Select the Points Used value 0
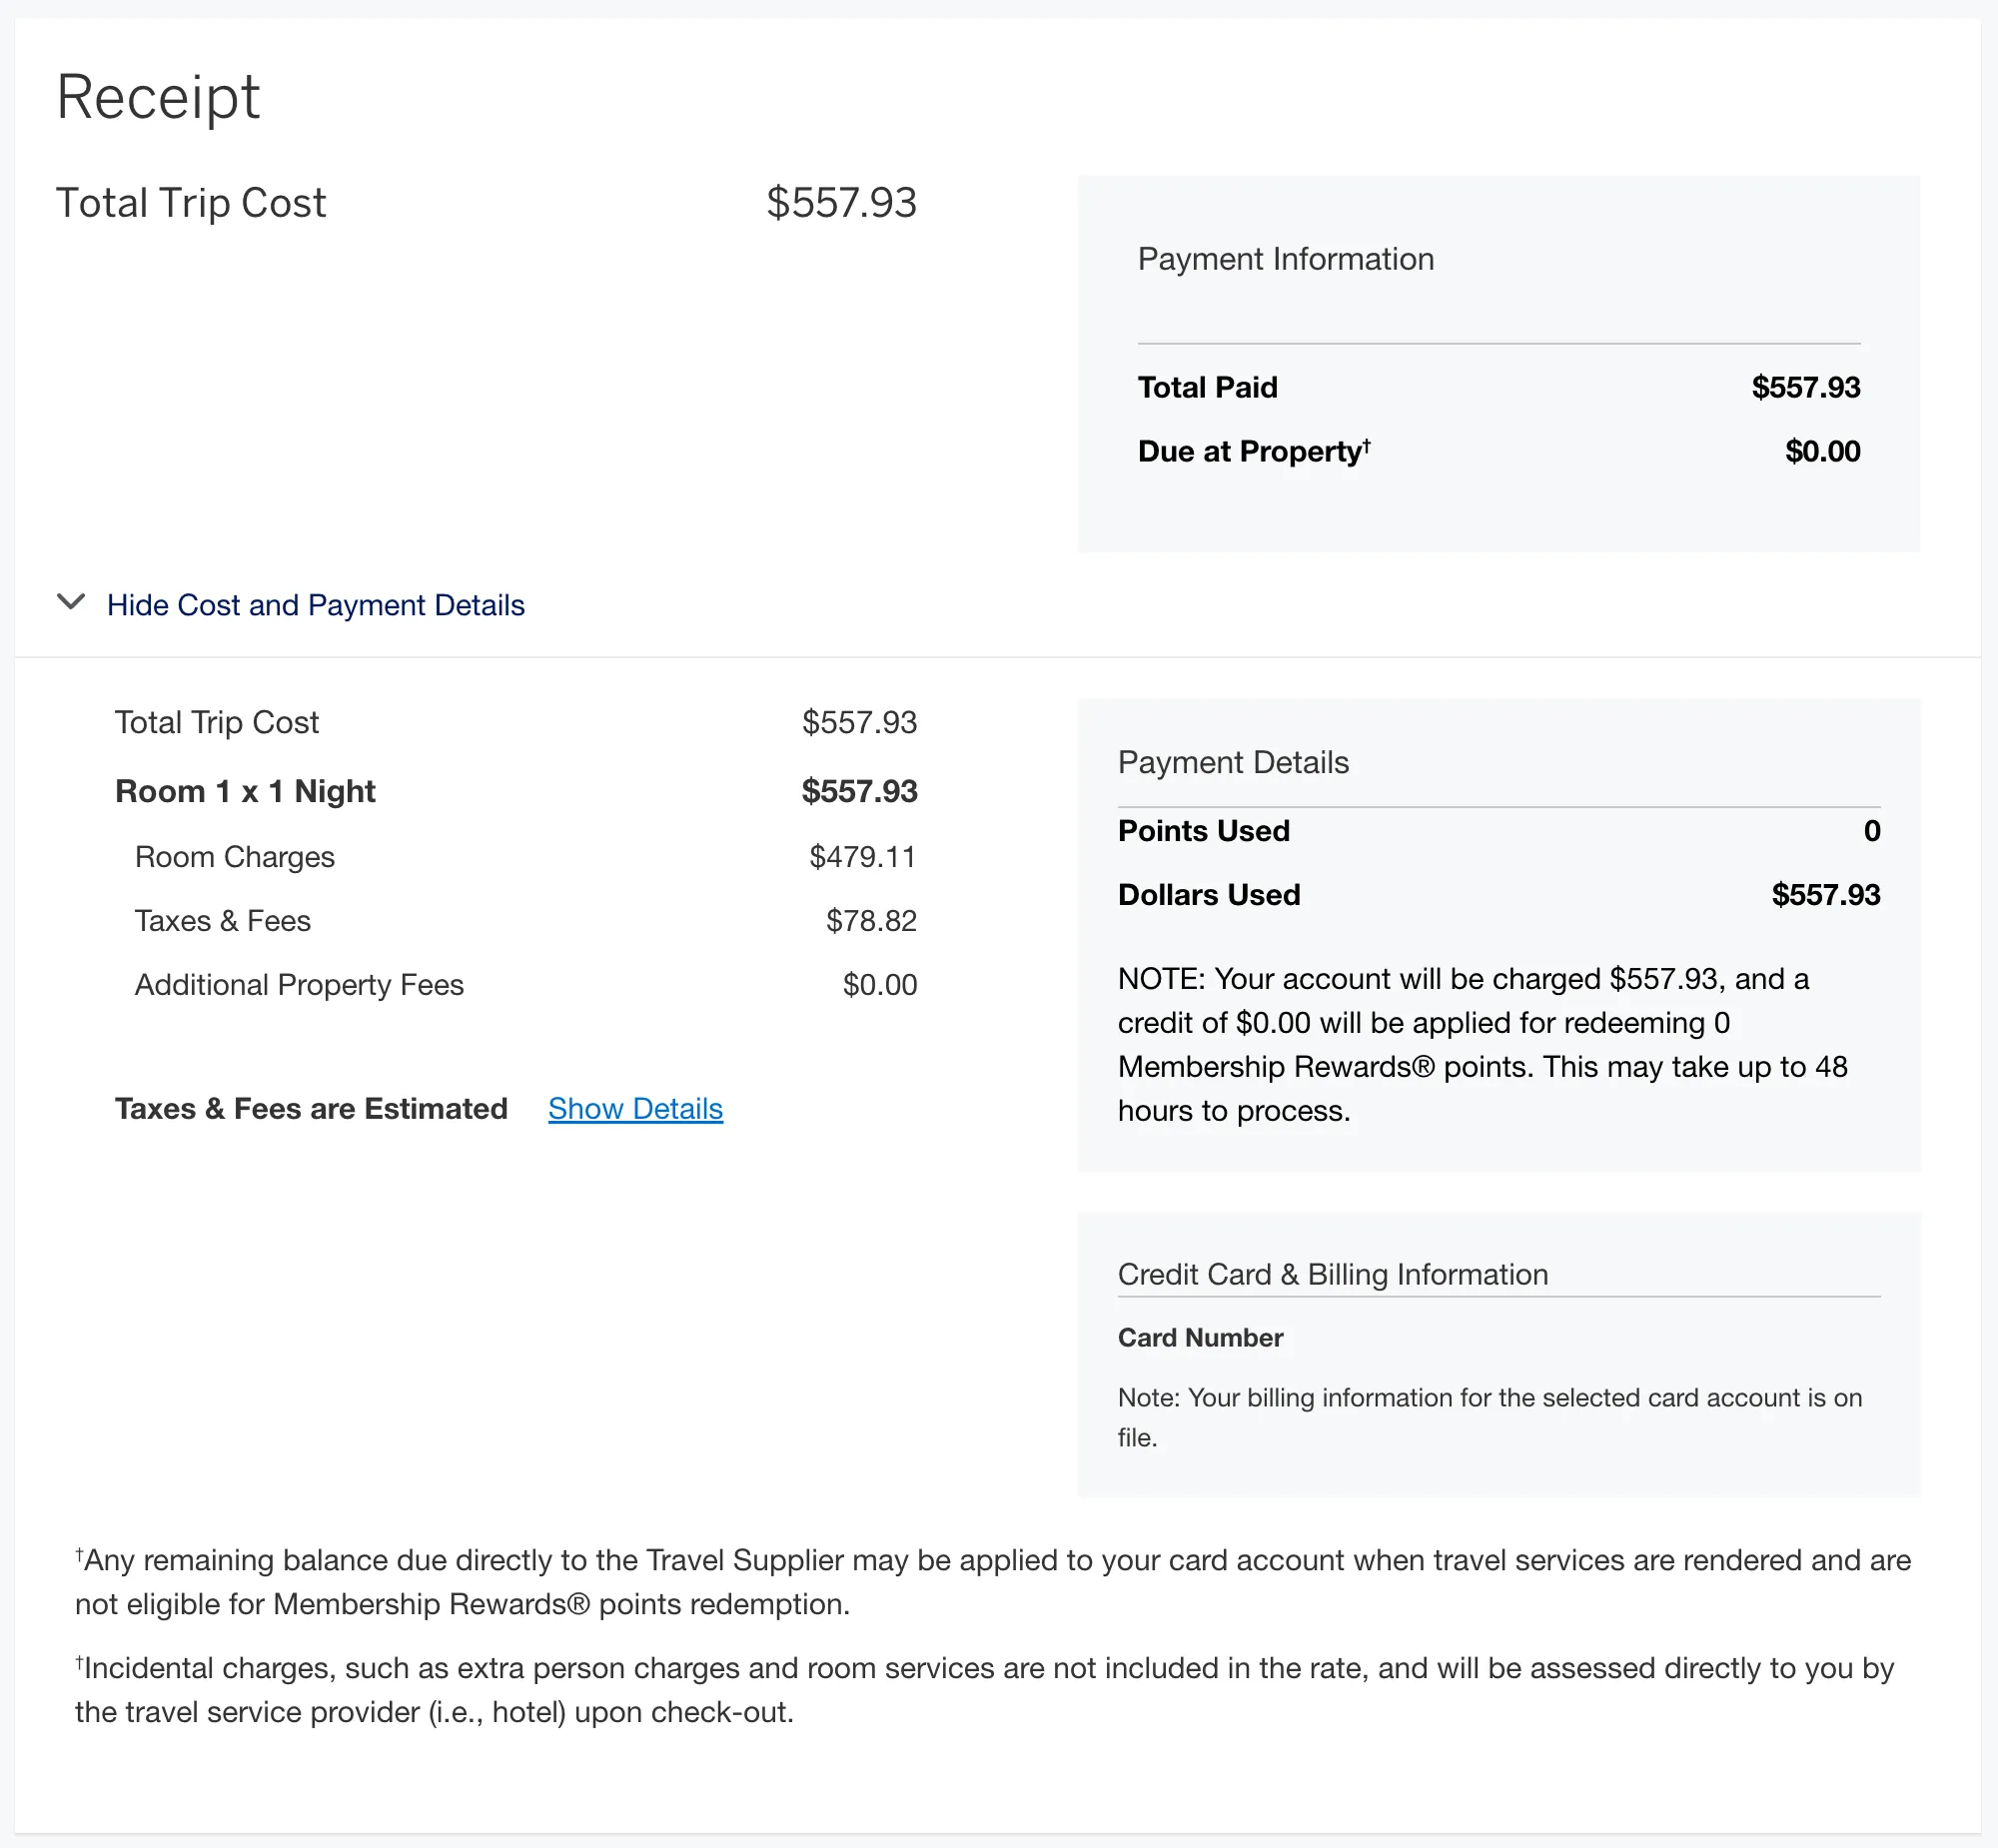Viewport: 1998px width, 1848px height. pos(1871,831)
